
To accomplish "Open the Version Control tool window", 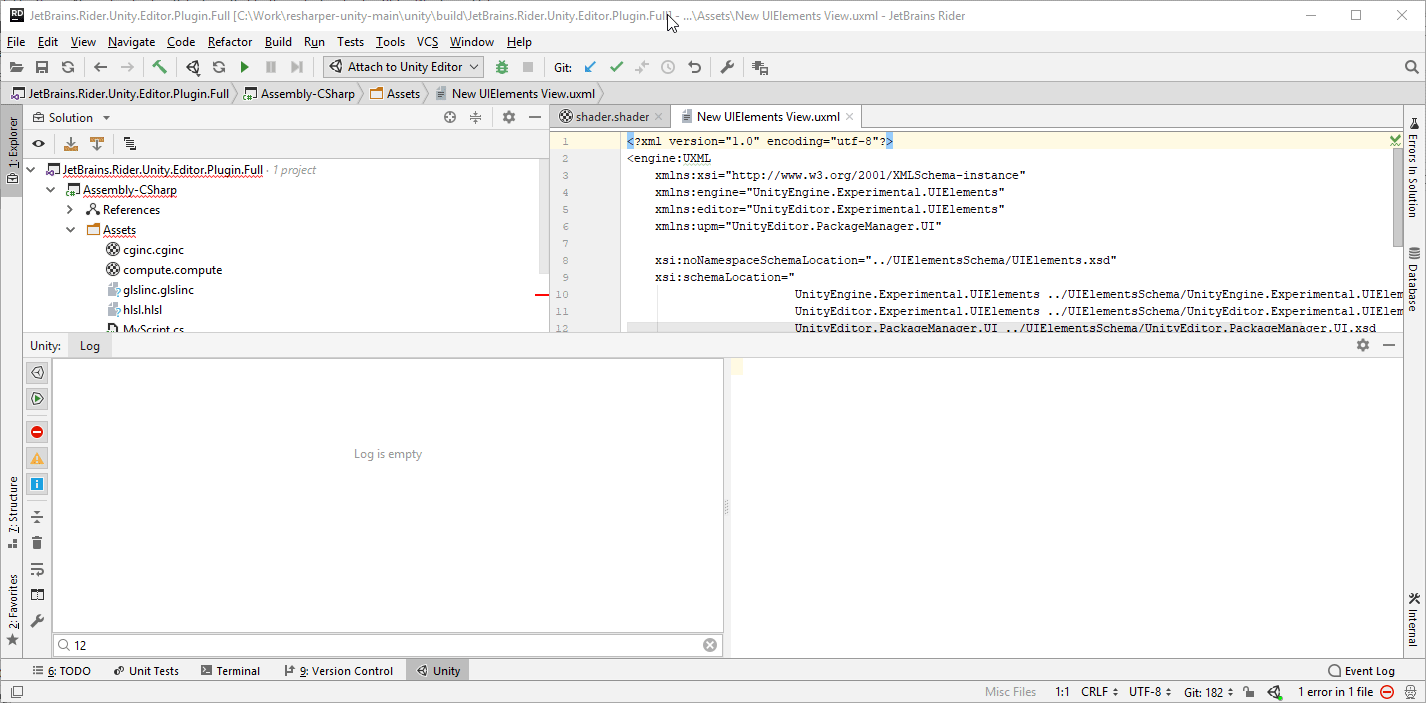I will coord(338,670).
